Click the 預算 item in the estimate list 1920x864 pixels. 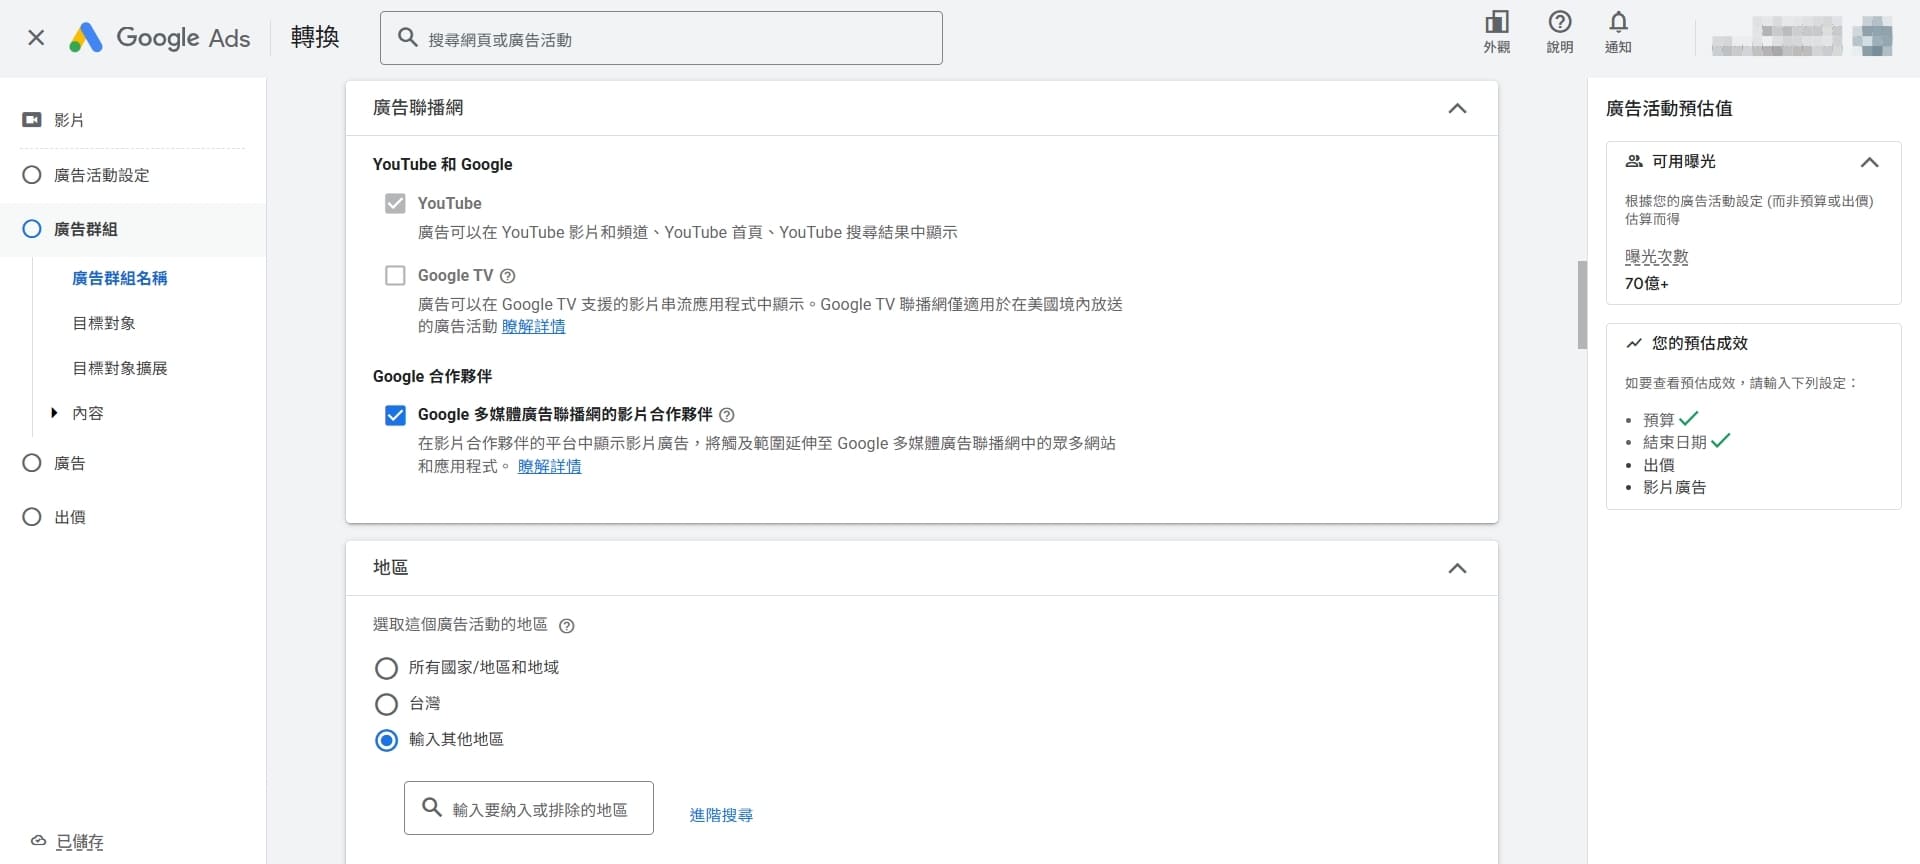tap(1658, 420)
